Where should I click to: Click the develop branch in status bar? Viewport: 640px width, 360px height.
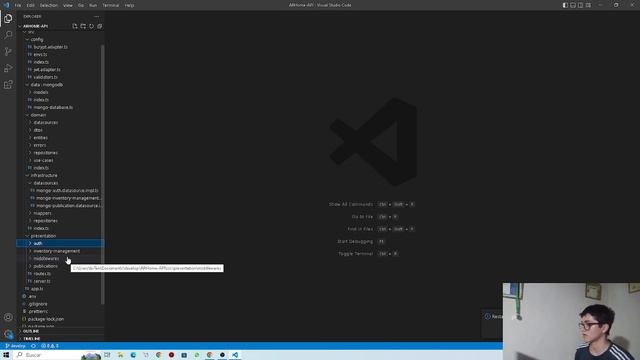(16, 346)
